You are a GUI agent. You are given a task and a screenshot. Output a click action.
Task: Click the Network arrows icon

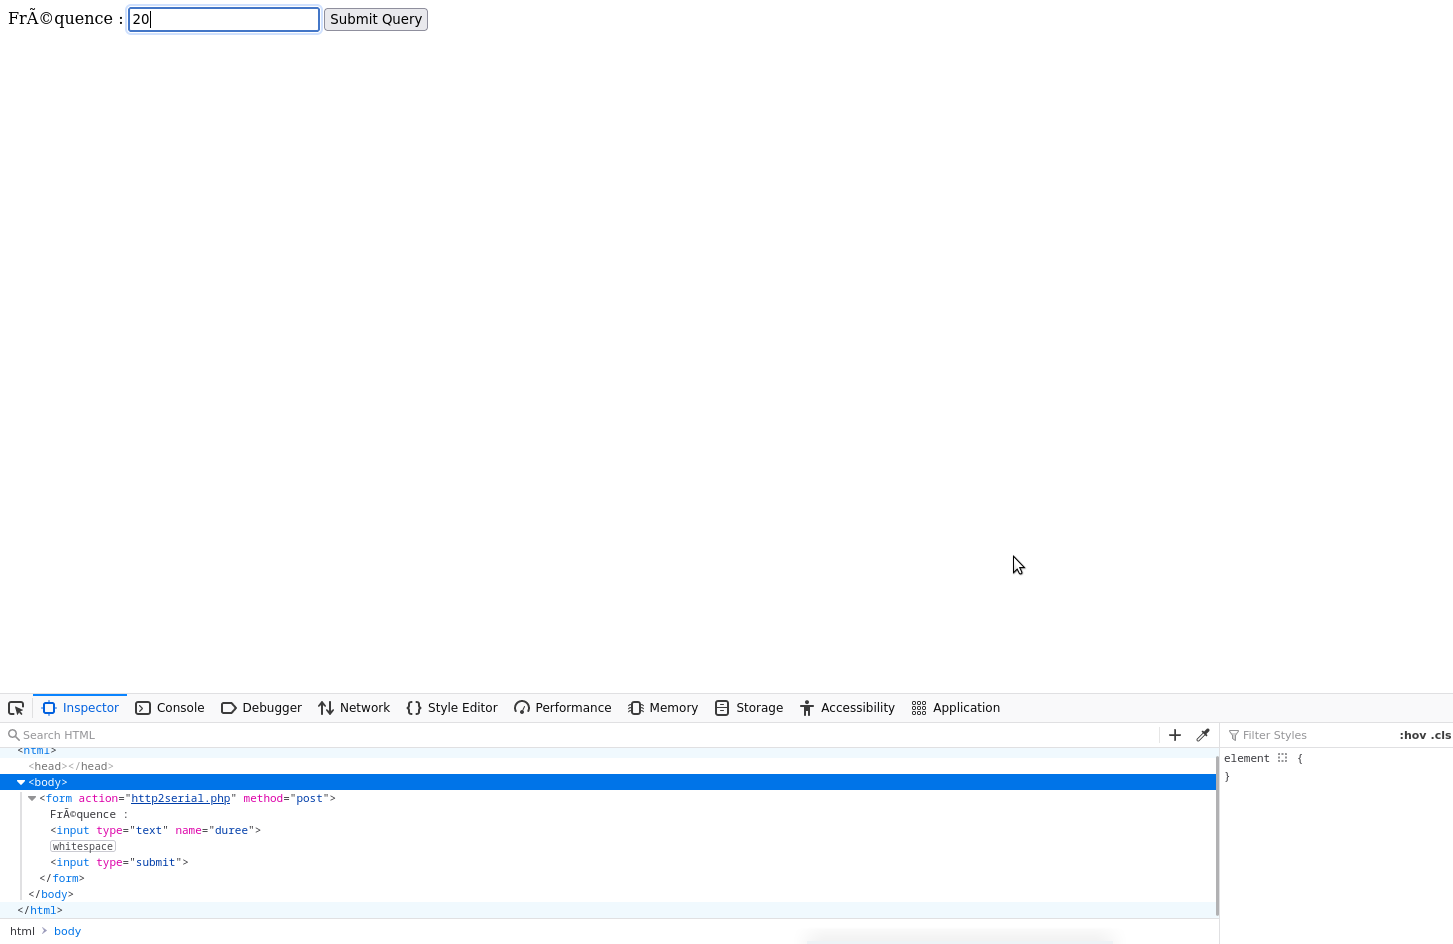[x=326, y=708]
